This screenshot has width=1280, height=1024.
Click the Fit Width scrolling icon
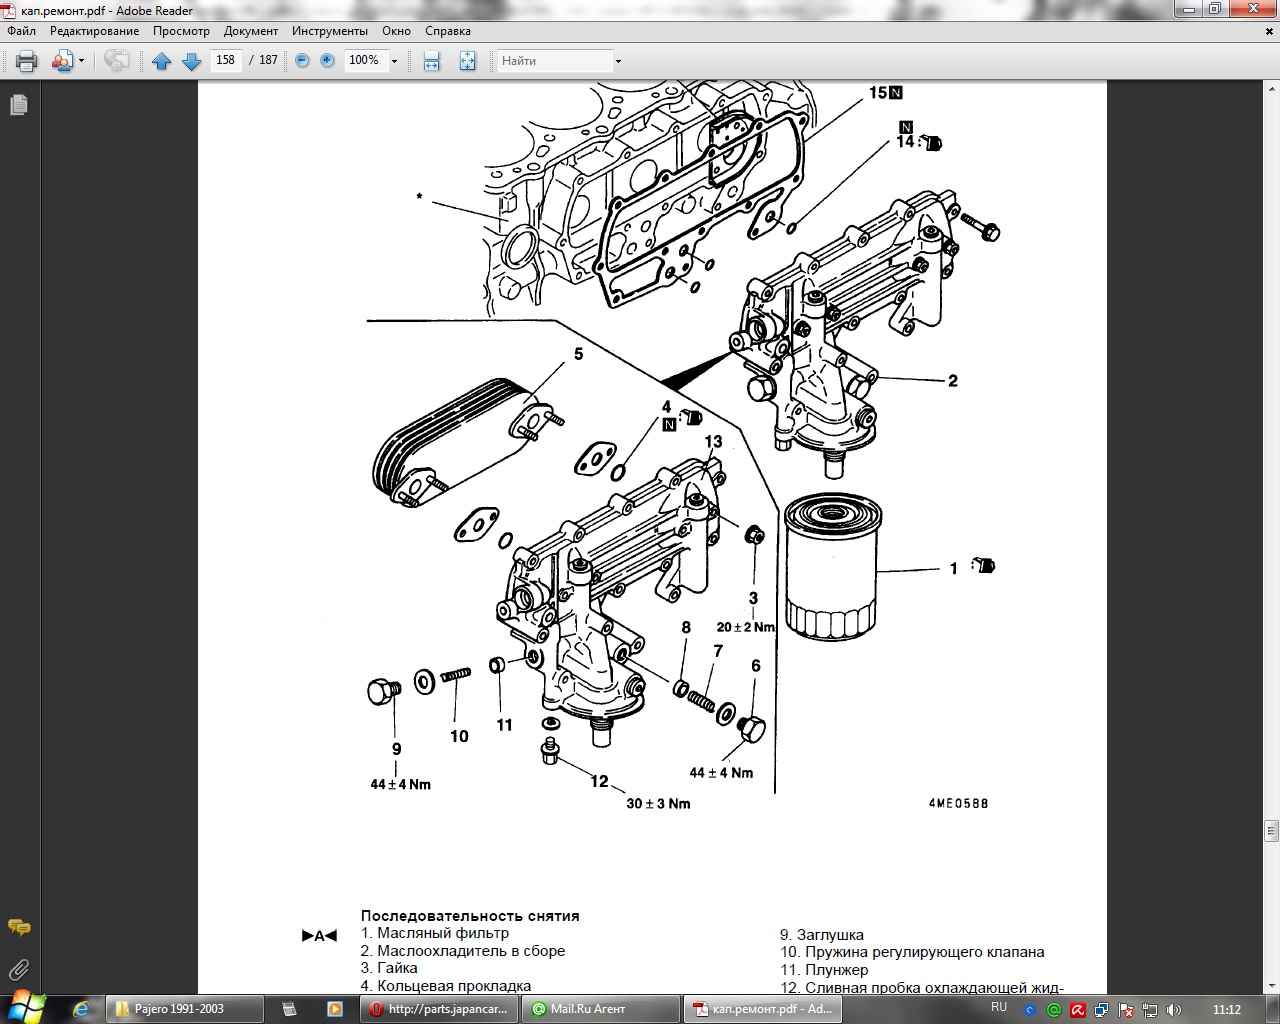point(431,61)
